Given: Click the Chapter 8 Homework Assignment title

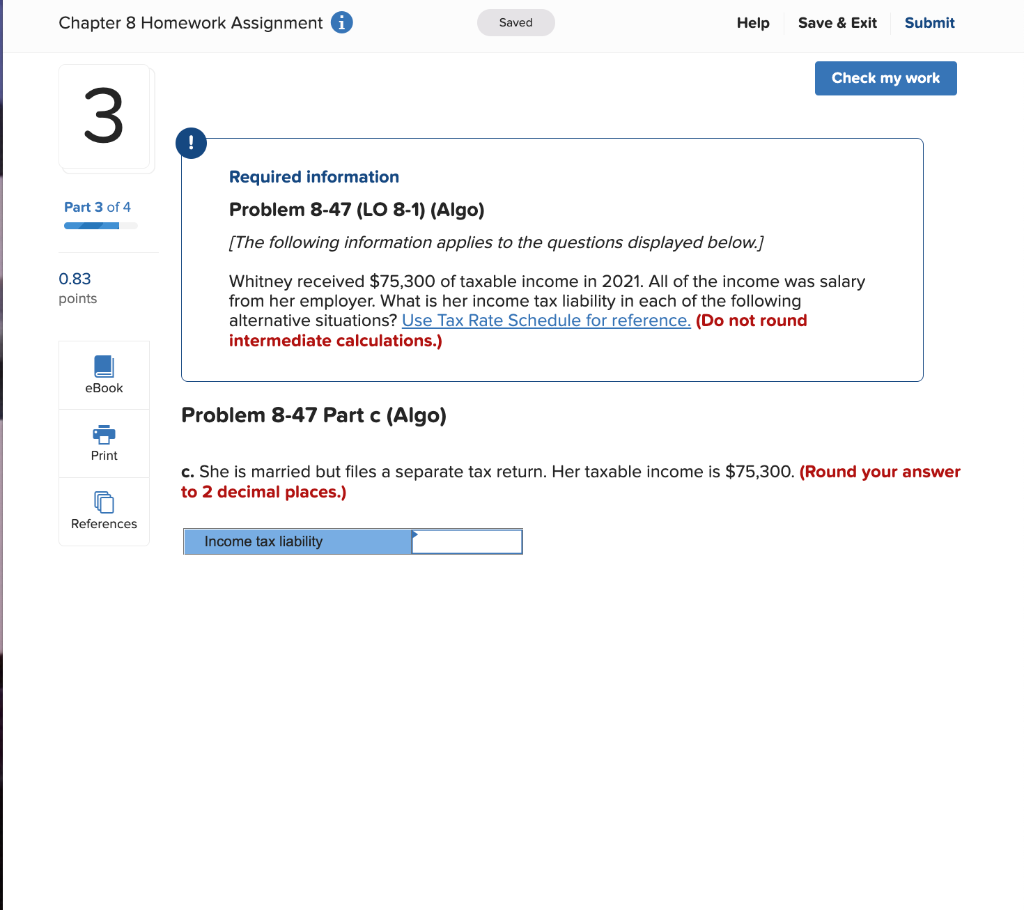Looking at the screenshot, I should [x=191, y=23].
